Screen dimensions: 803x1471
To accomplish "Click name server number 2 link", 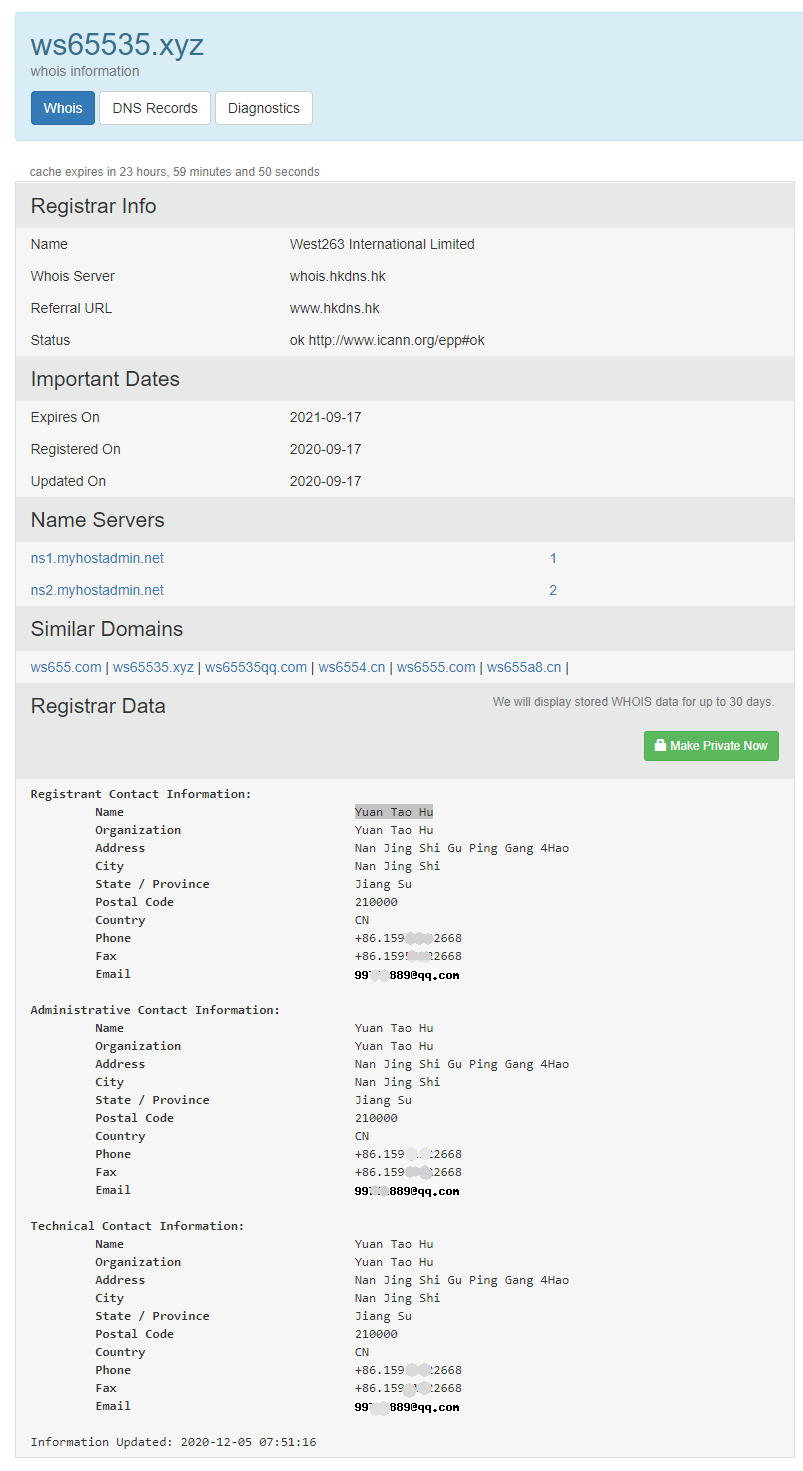I will pos(553,590).
